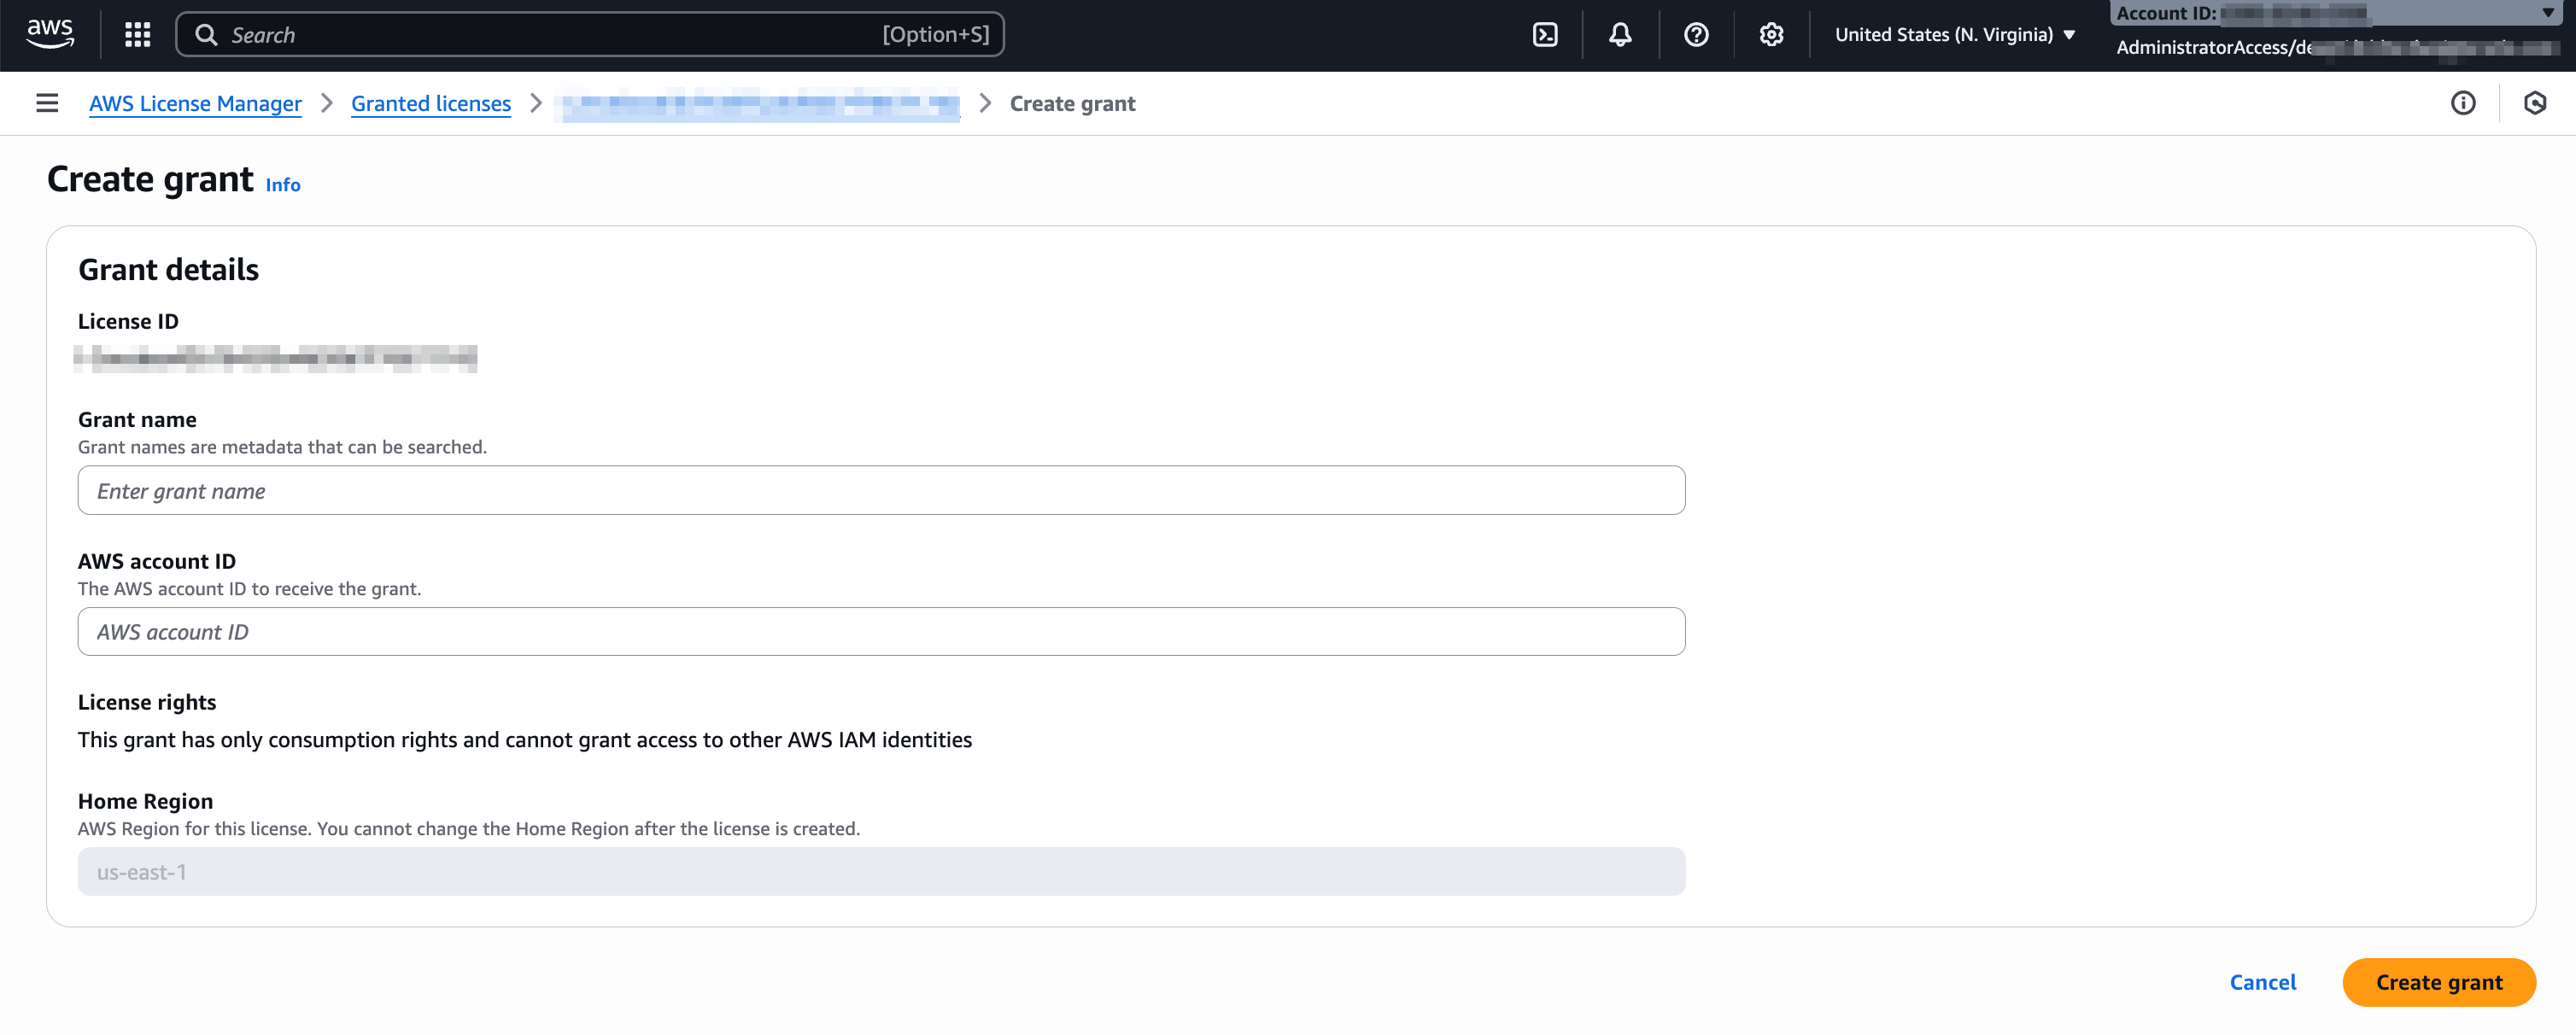The width and height of the screenshot is (2576, 1035).
Task: Click the Create grant button
Action: click(x=2439, y=982)
